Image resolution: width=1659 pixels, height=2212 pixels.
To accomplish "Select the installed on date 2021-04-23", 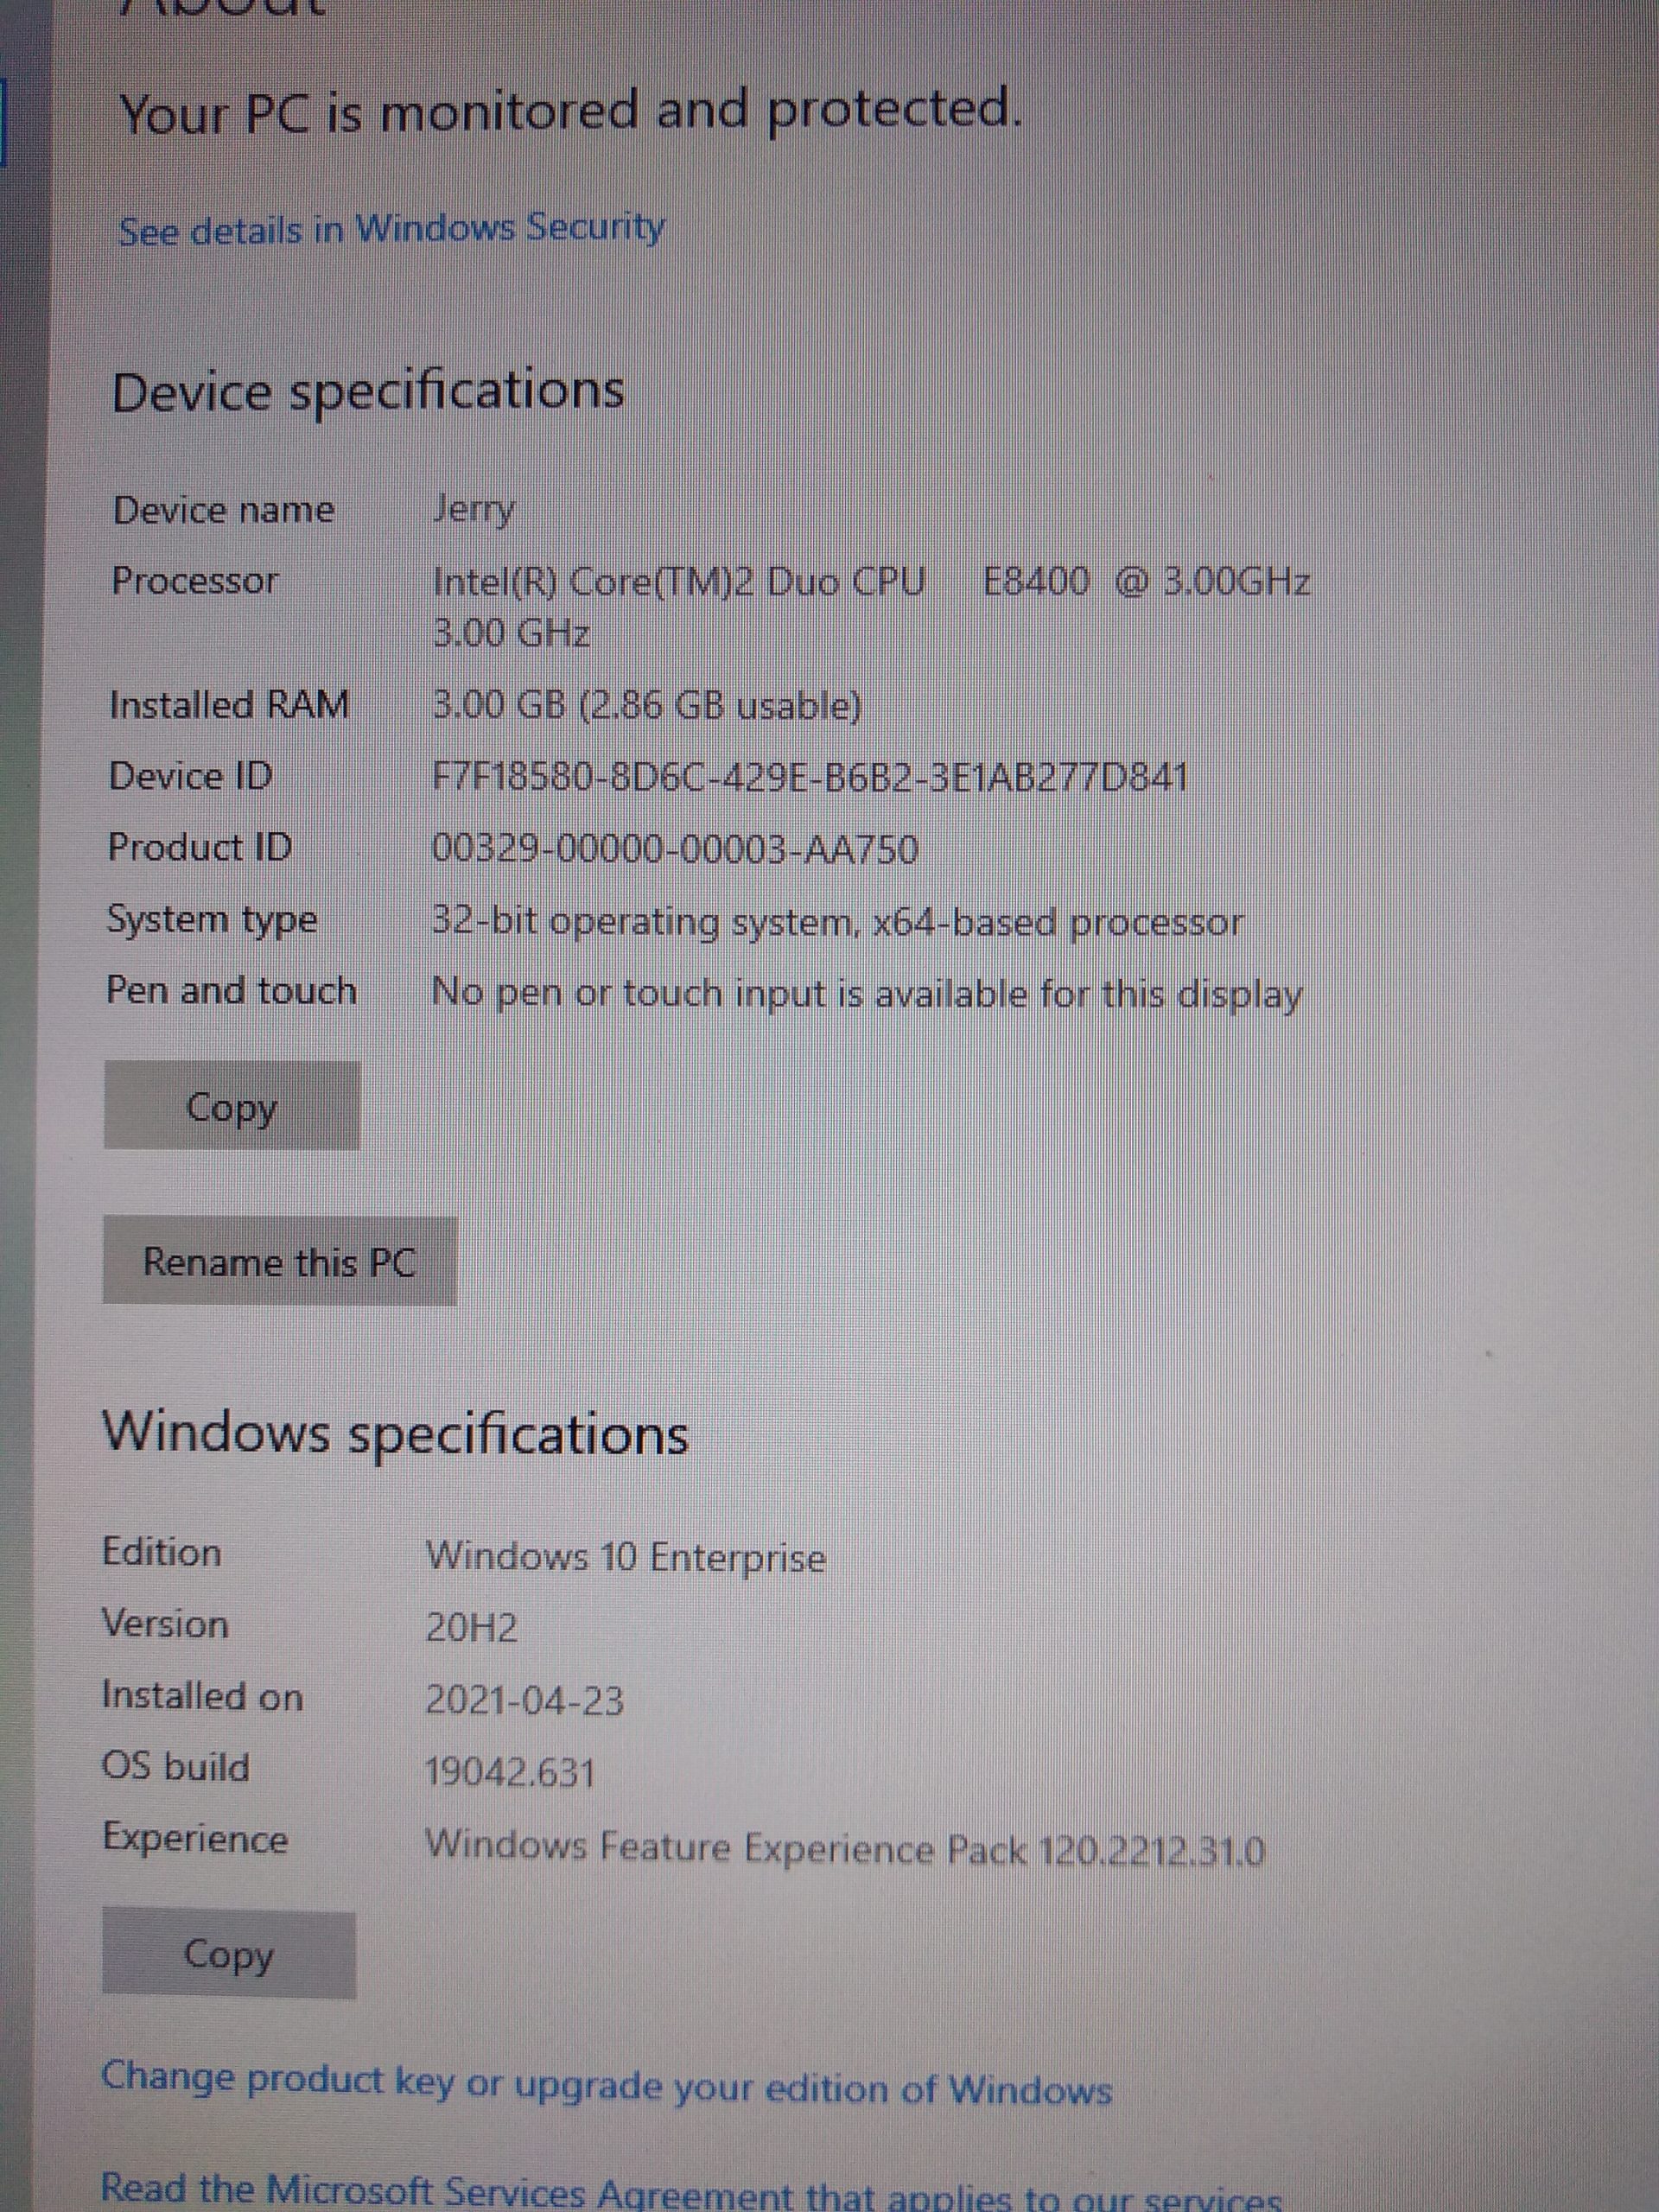I will point(525,1701).
